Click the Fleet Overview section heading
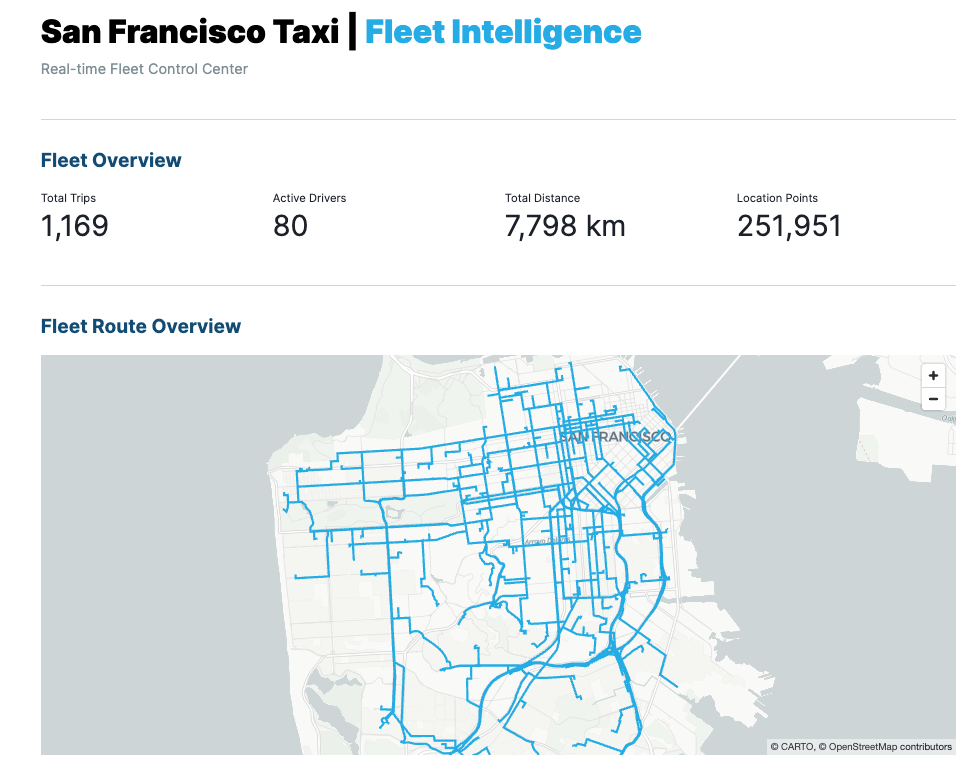977x775 pixels. pyautogui.click(x=111, y=160)
